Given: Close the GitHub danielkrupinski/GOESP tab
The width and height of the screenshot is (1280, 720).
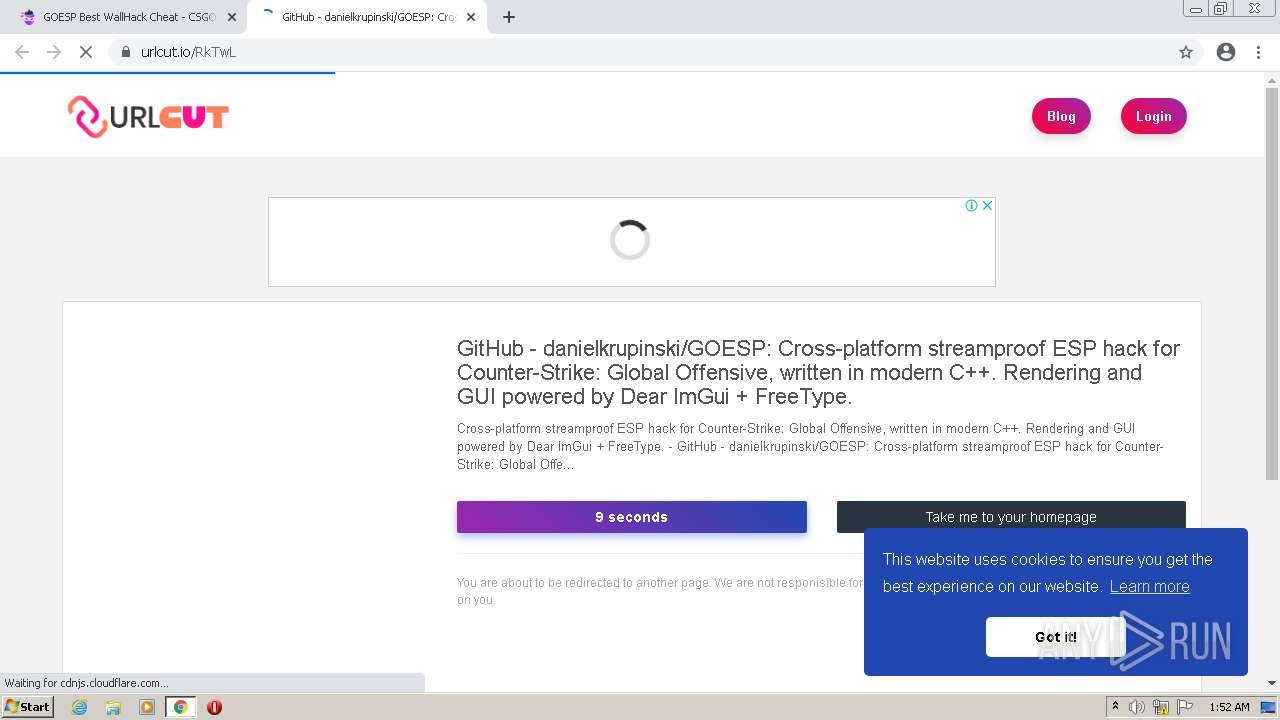Looking at the screenshot, I should 471,17.
